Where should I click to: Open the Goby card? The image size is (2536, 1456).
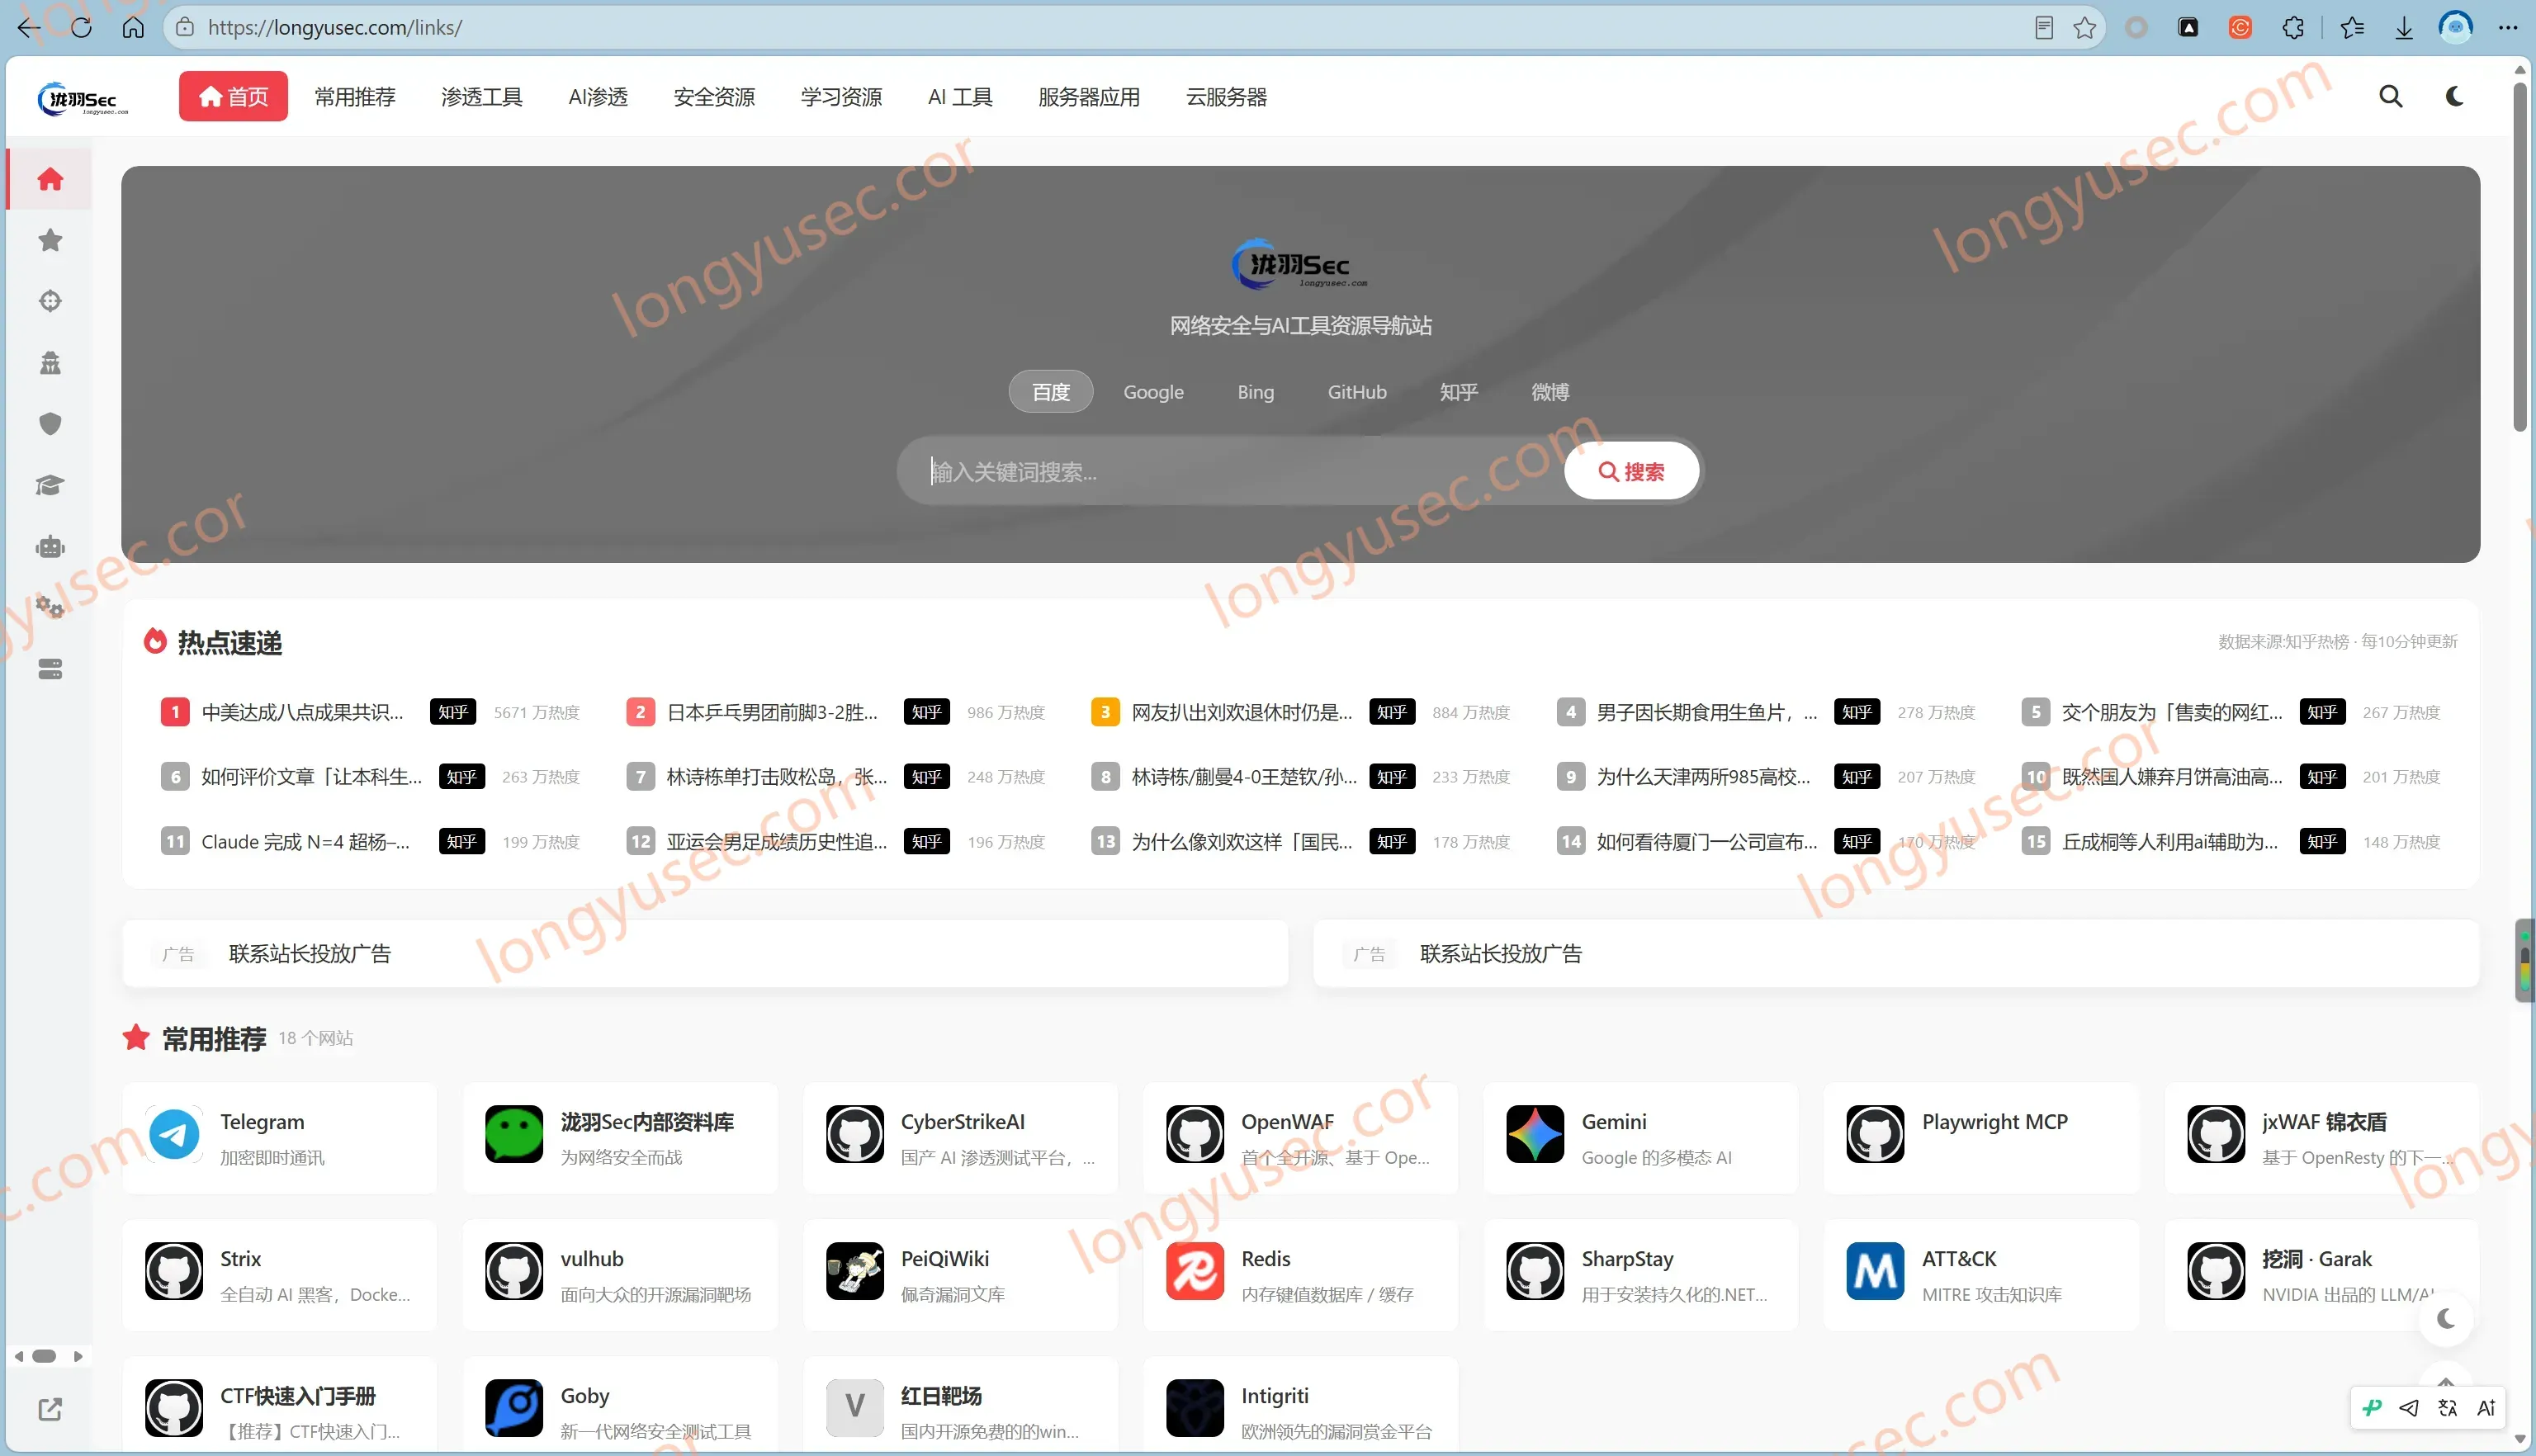tap(619, 1405)
